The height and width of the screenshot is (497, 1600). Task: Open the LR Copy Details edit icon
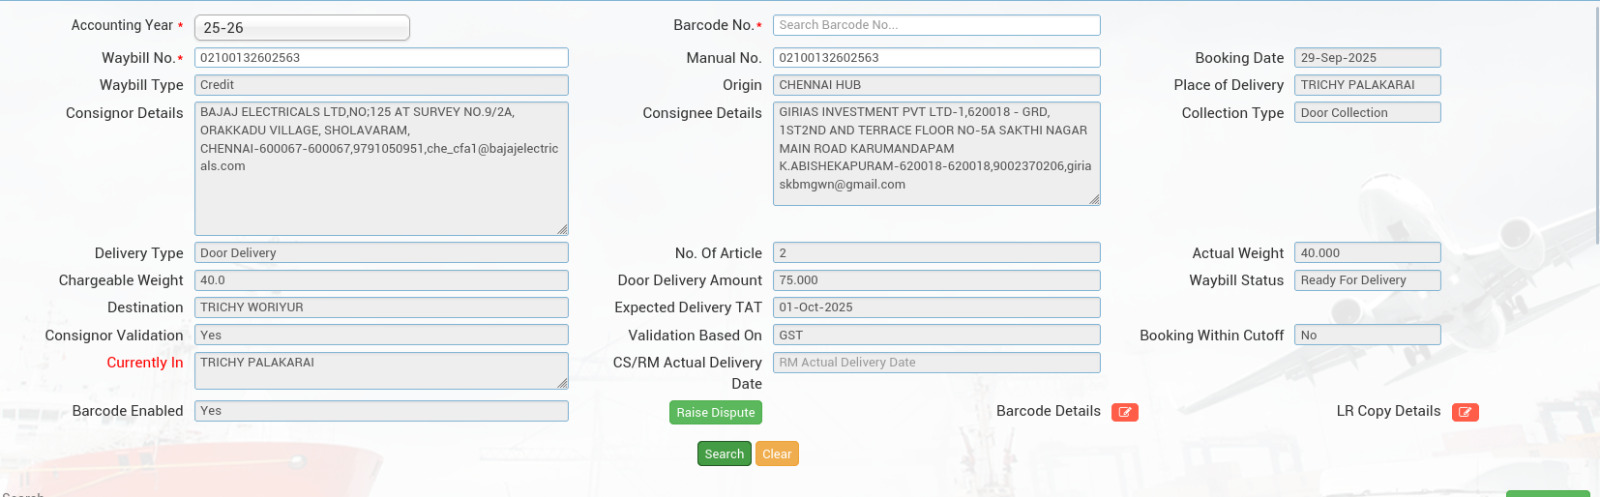[x=1465, y=412]
